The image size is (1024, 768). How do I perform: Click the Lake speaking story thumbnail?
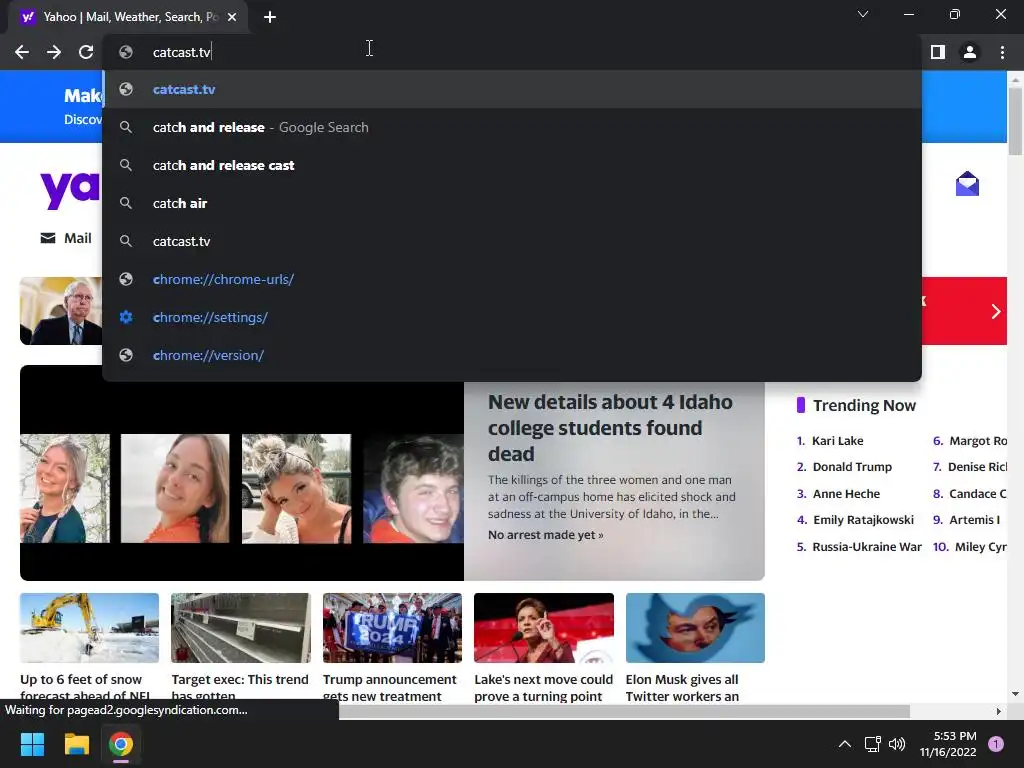[544, 628]
